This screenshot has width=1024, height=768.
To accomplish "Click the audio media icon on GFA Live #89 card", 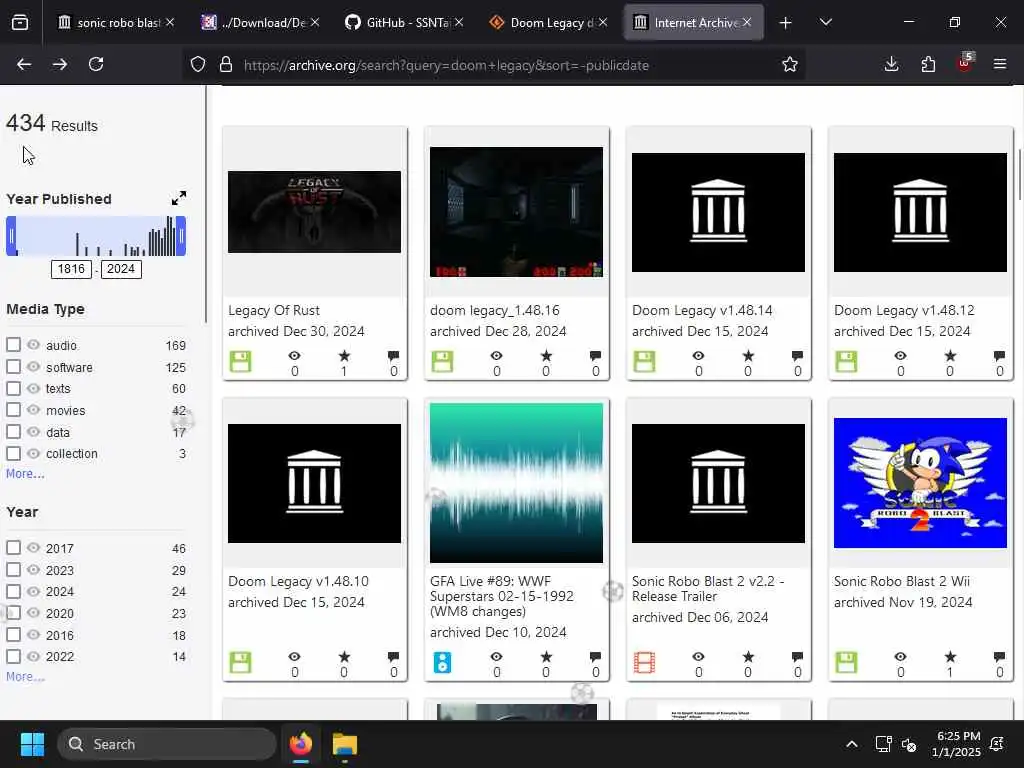I will pos(442,662).
